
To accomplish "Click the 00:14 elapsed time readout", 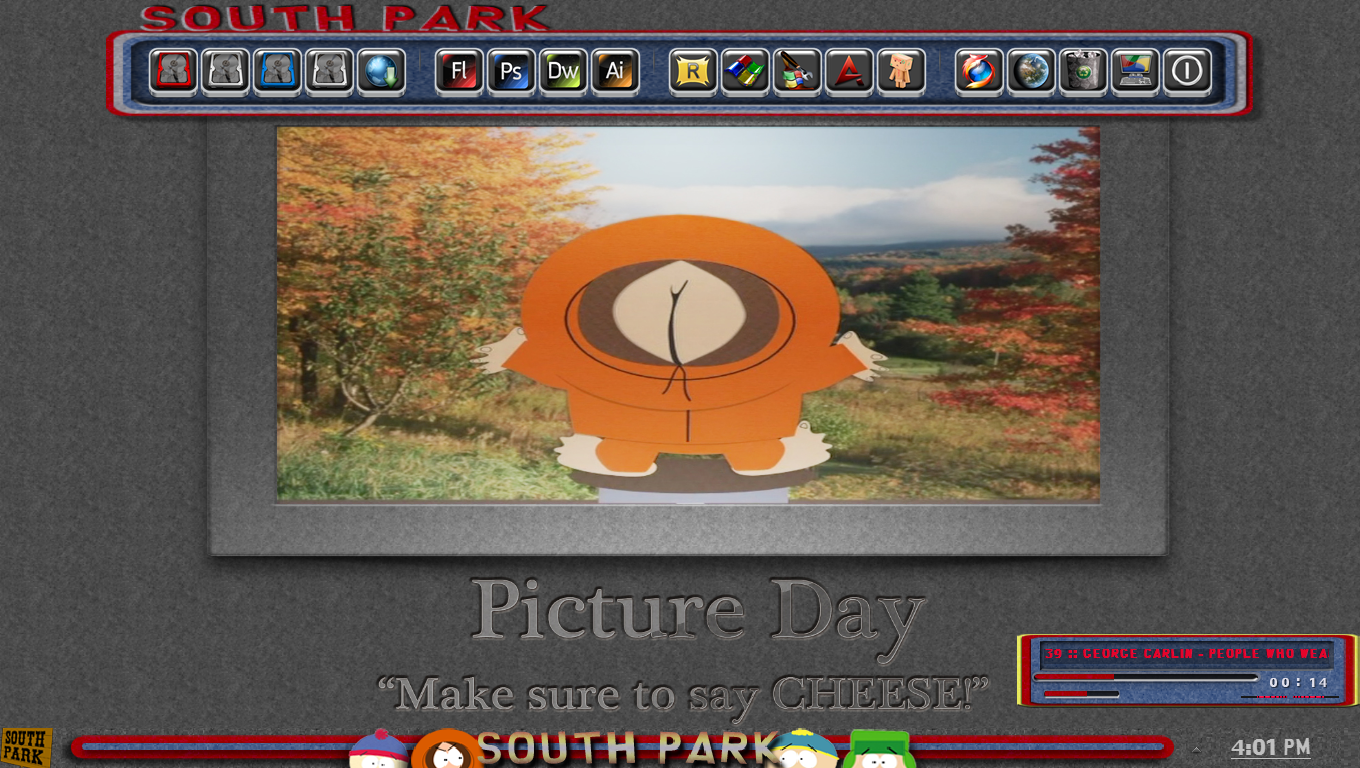I will pos(1299,682).
